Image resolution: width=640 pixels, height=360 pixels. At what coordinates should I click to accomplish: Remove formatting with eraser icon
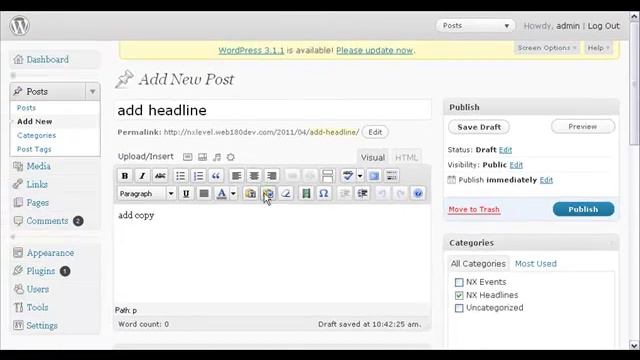(x=286, y=193)
